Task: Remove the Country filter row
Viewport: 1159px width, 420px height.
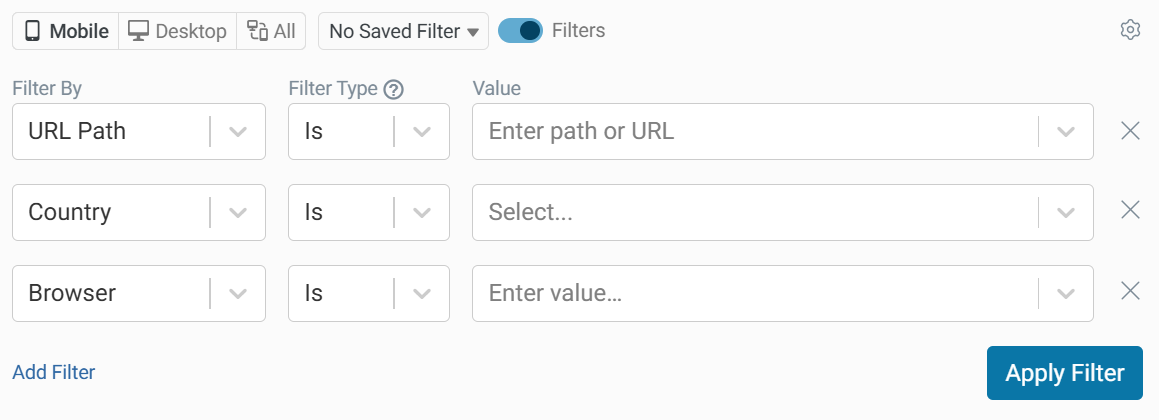Action: click(1130, 211)
